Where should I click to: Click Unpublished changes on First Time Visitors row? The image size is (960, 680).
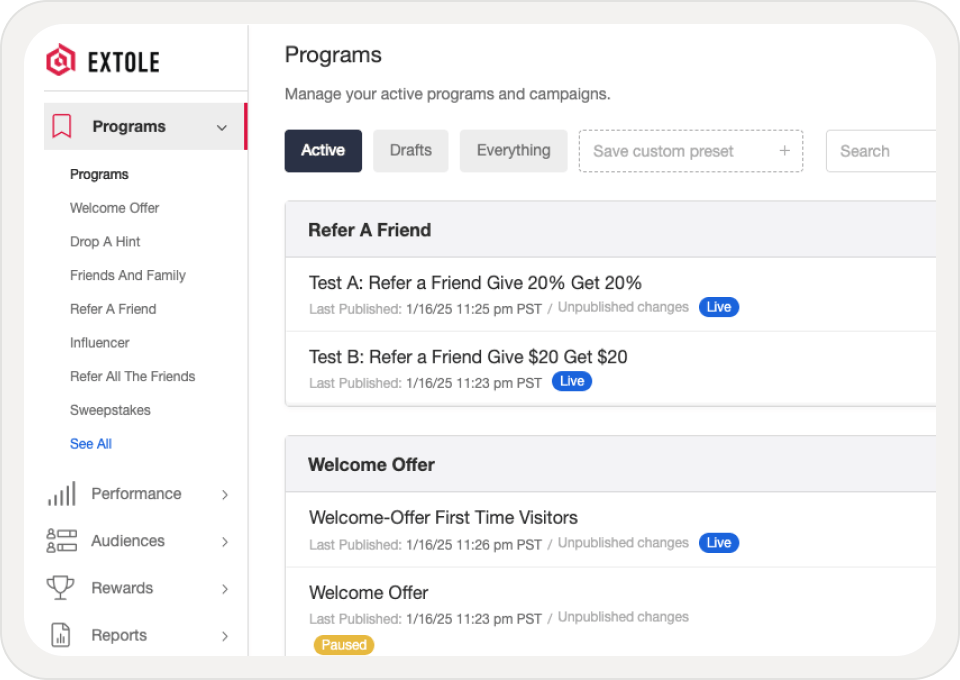(x=623, y=542)
